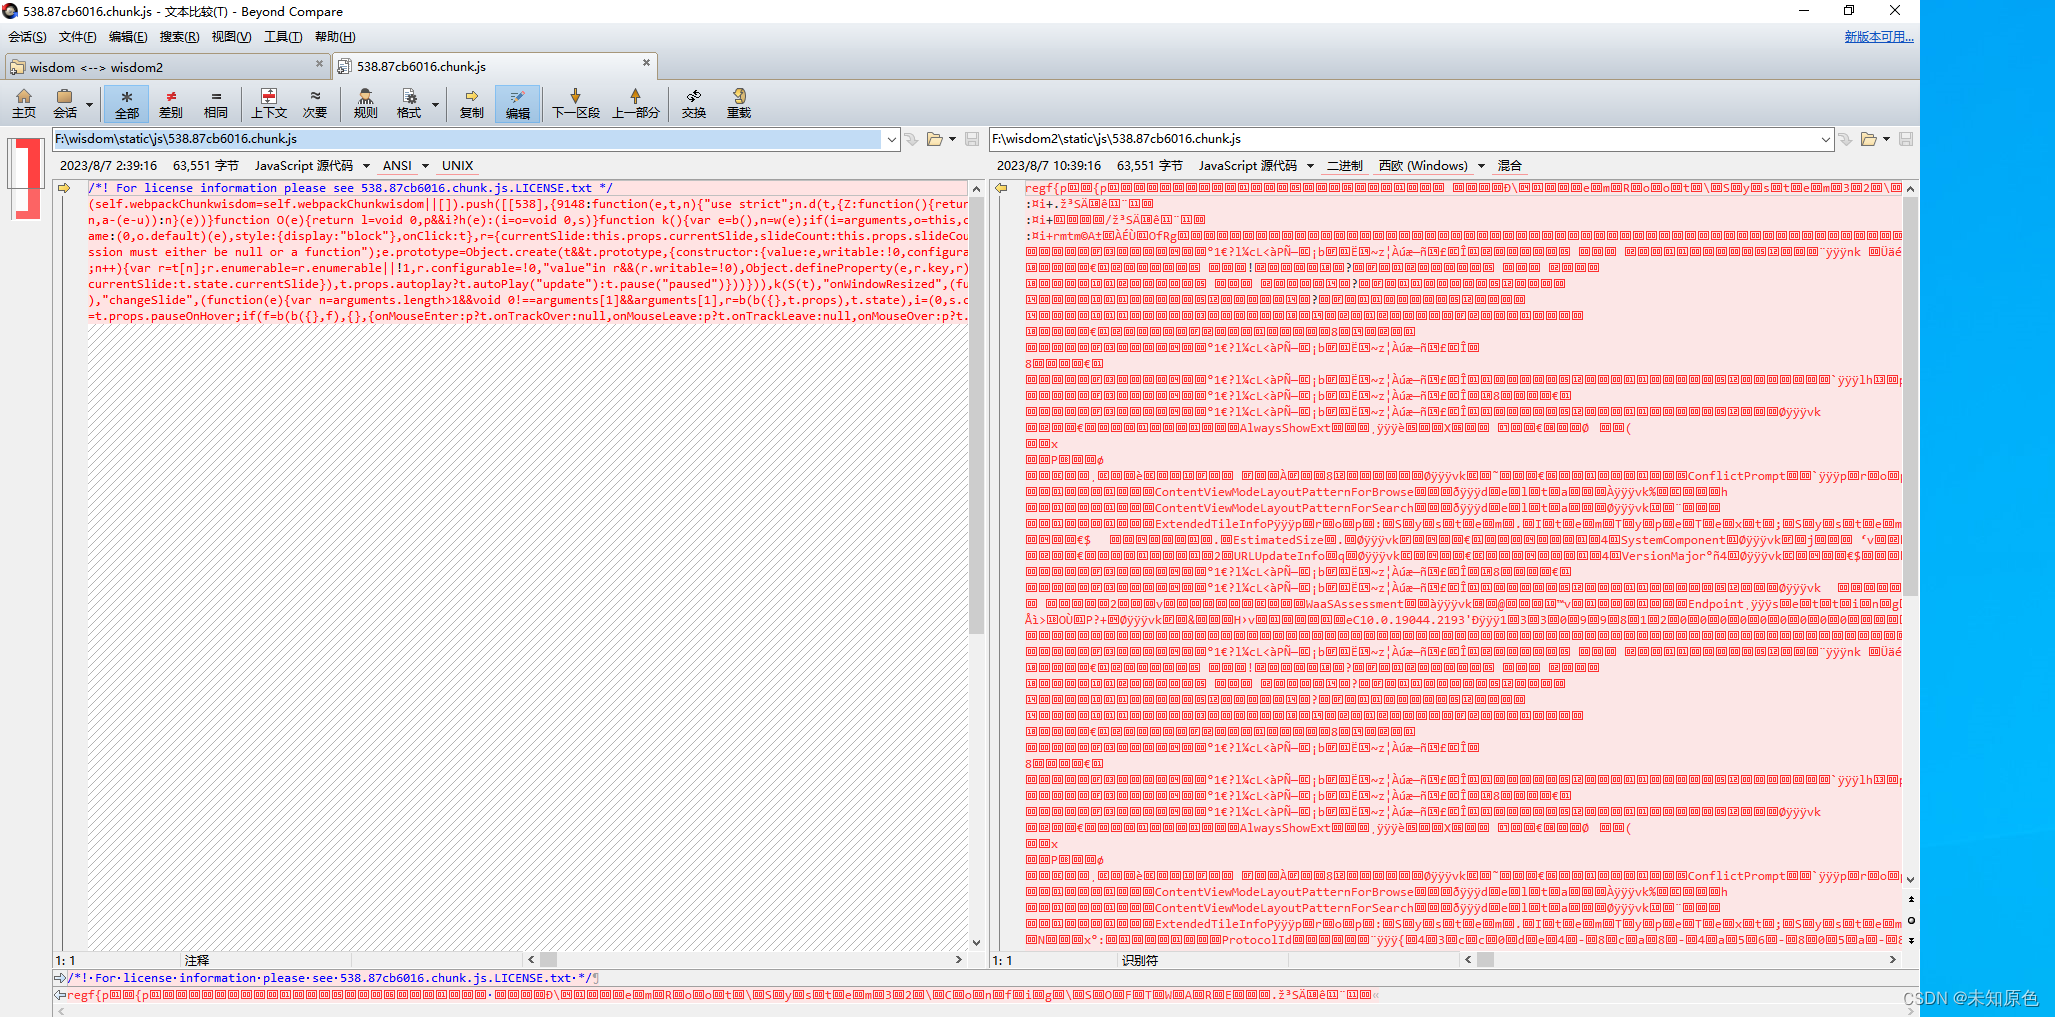Select the 全部 (All) display filter icon
This screenshot has height=1017, width=2055.
[x=126, y=103]
